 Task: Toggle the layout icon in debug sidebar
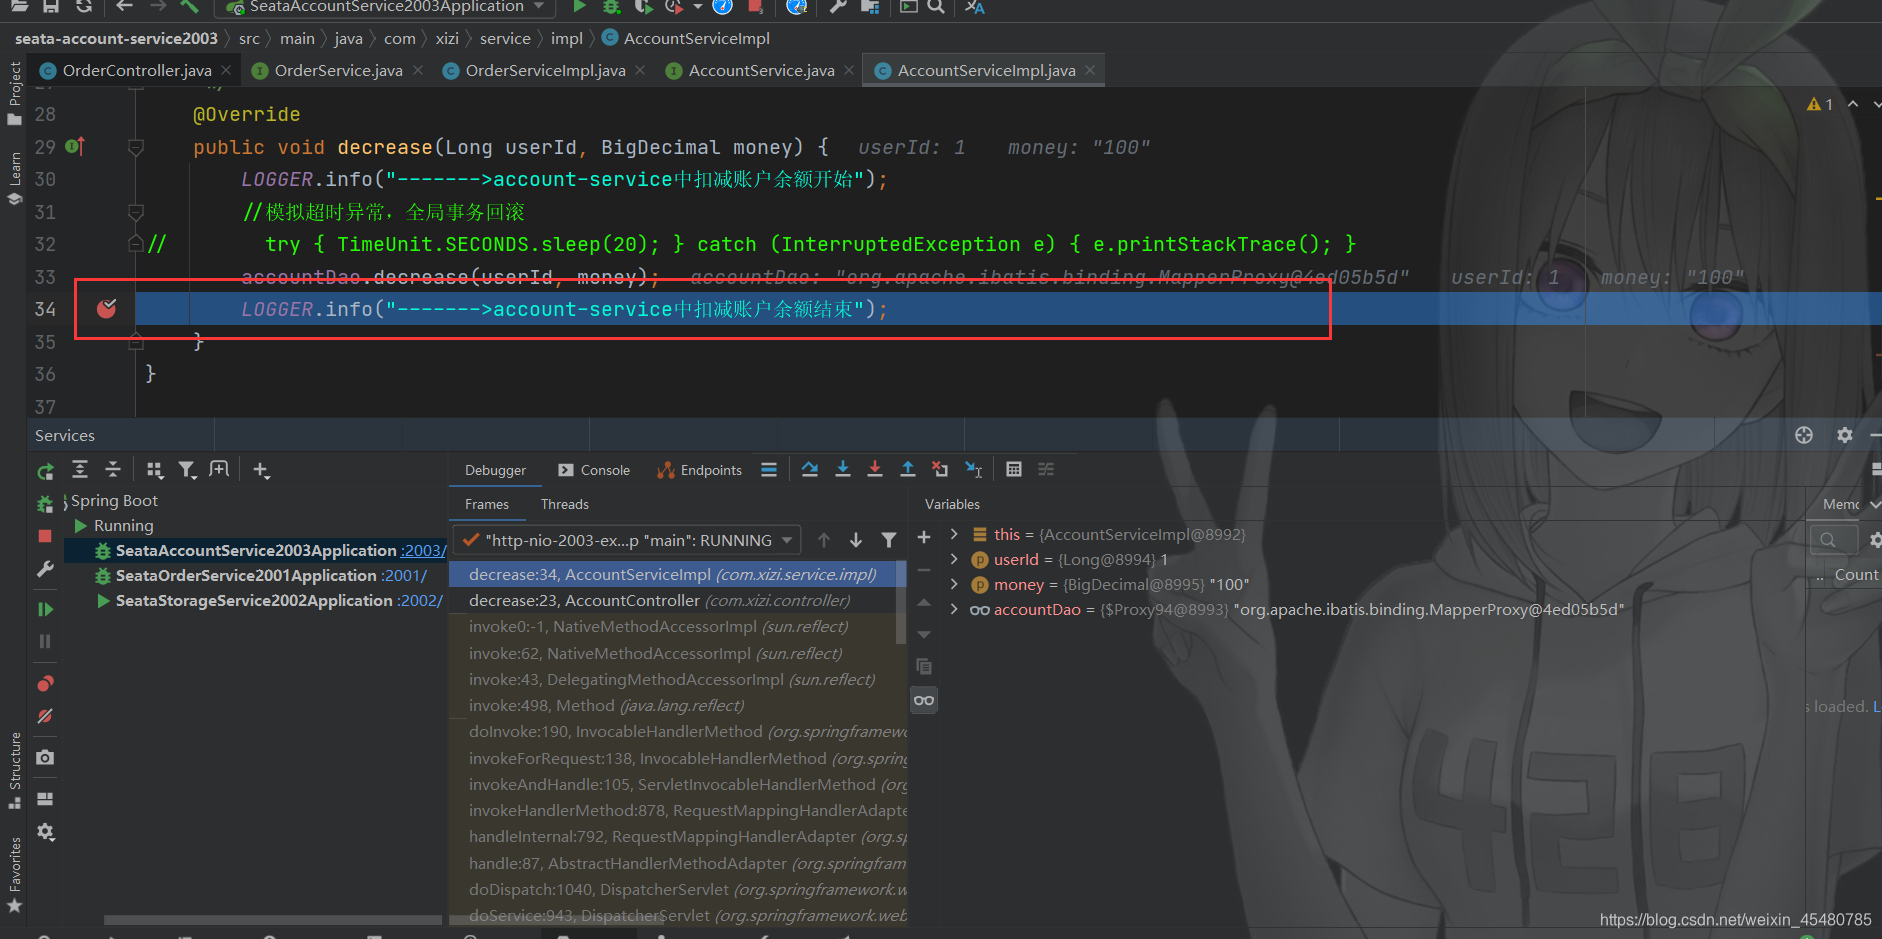click(x=45, y=799)
